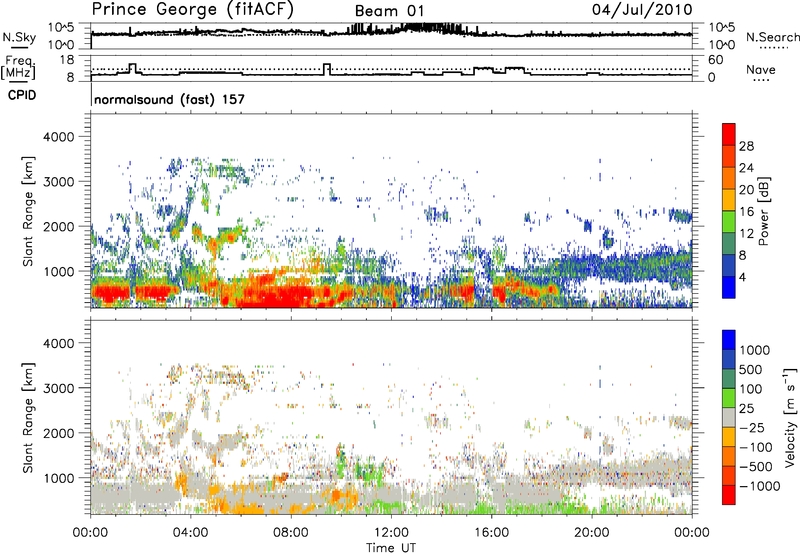Image resolution: width=800 pixels, height=554 pixels.
Task: Click the bright blue bottom Power swatch
Action: [x=729, y=287]
